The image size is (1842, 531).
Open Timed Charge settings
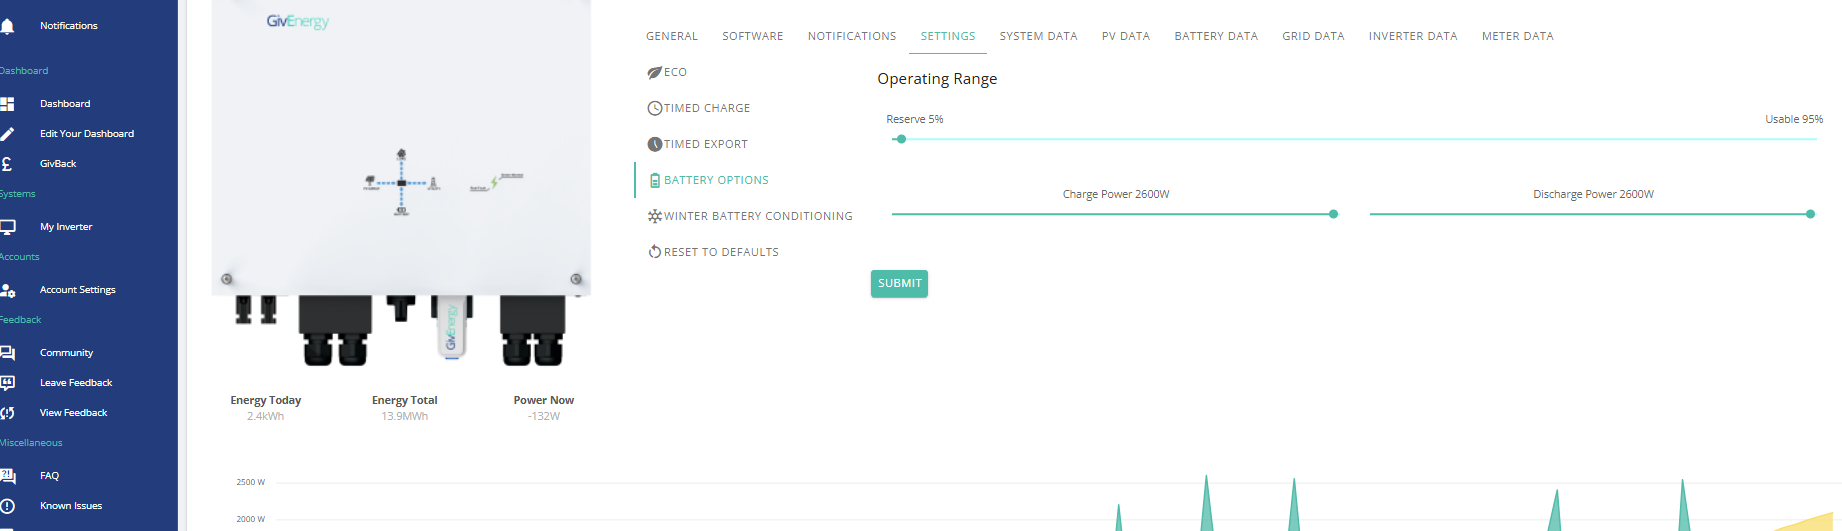[699, 108]
